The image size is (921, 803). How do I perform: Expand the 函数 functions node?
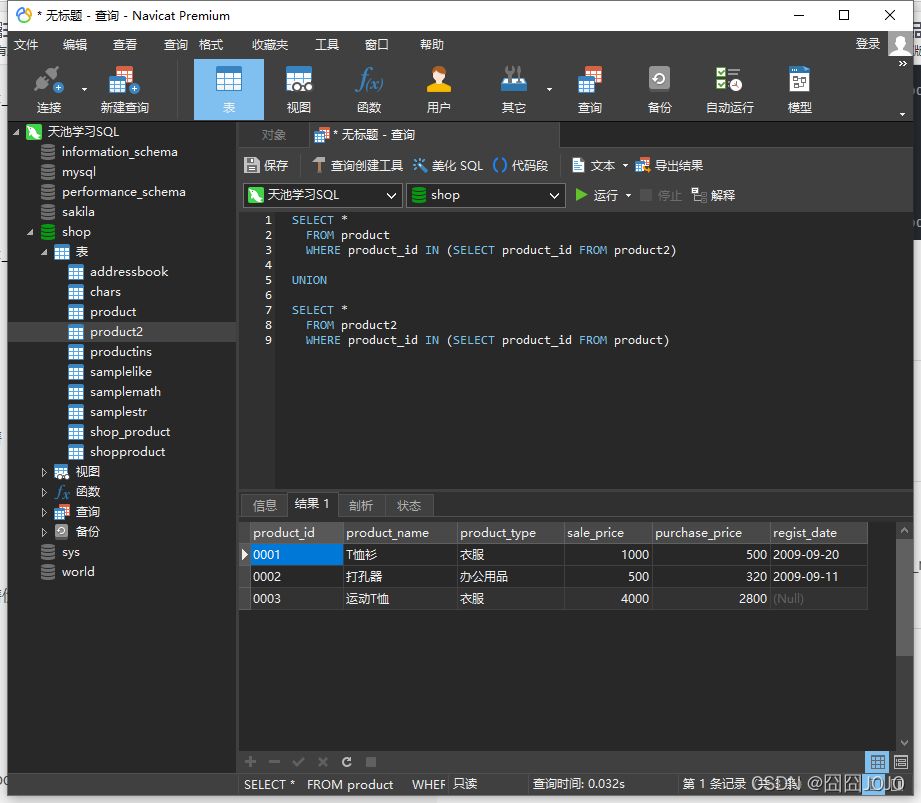45,492
